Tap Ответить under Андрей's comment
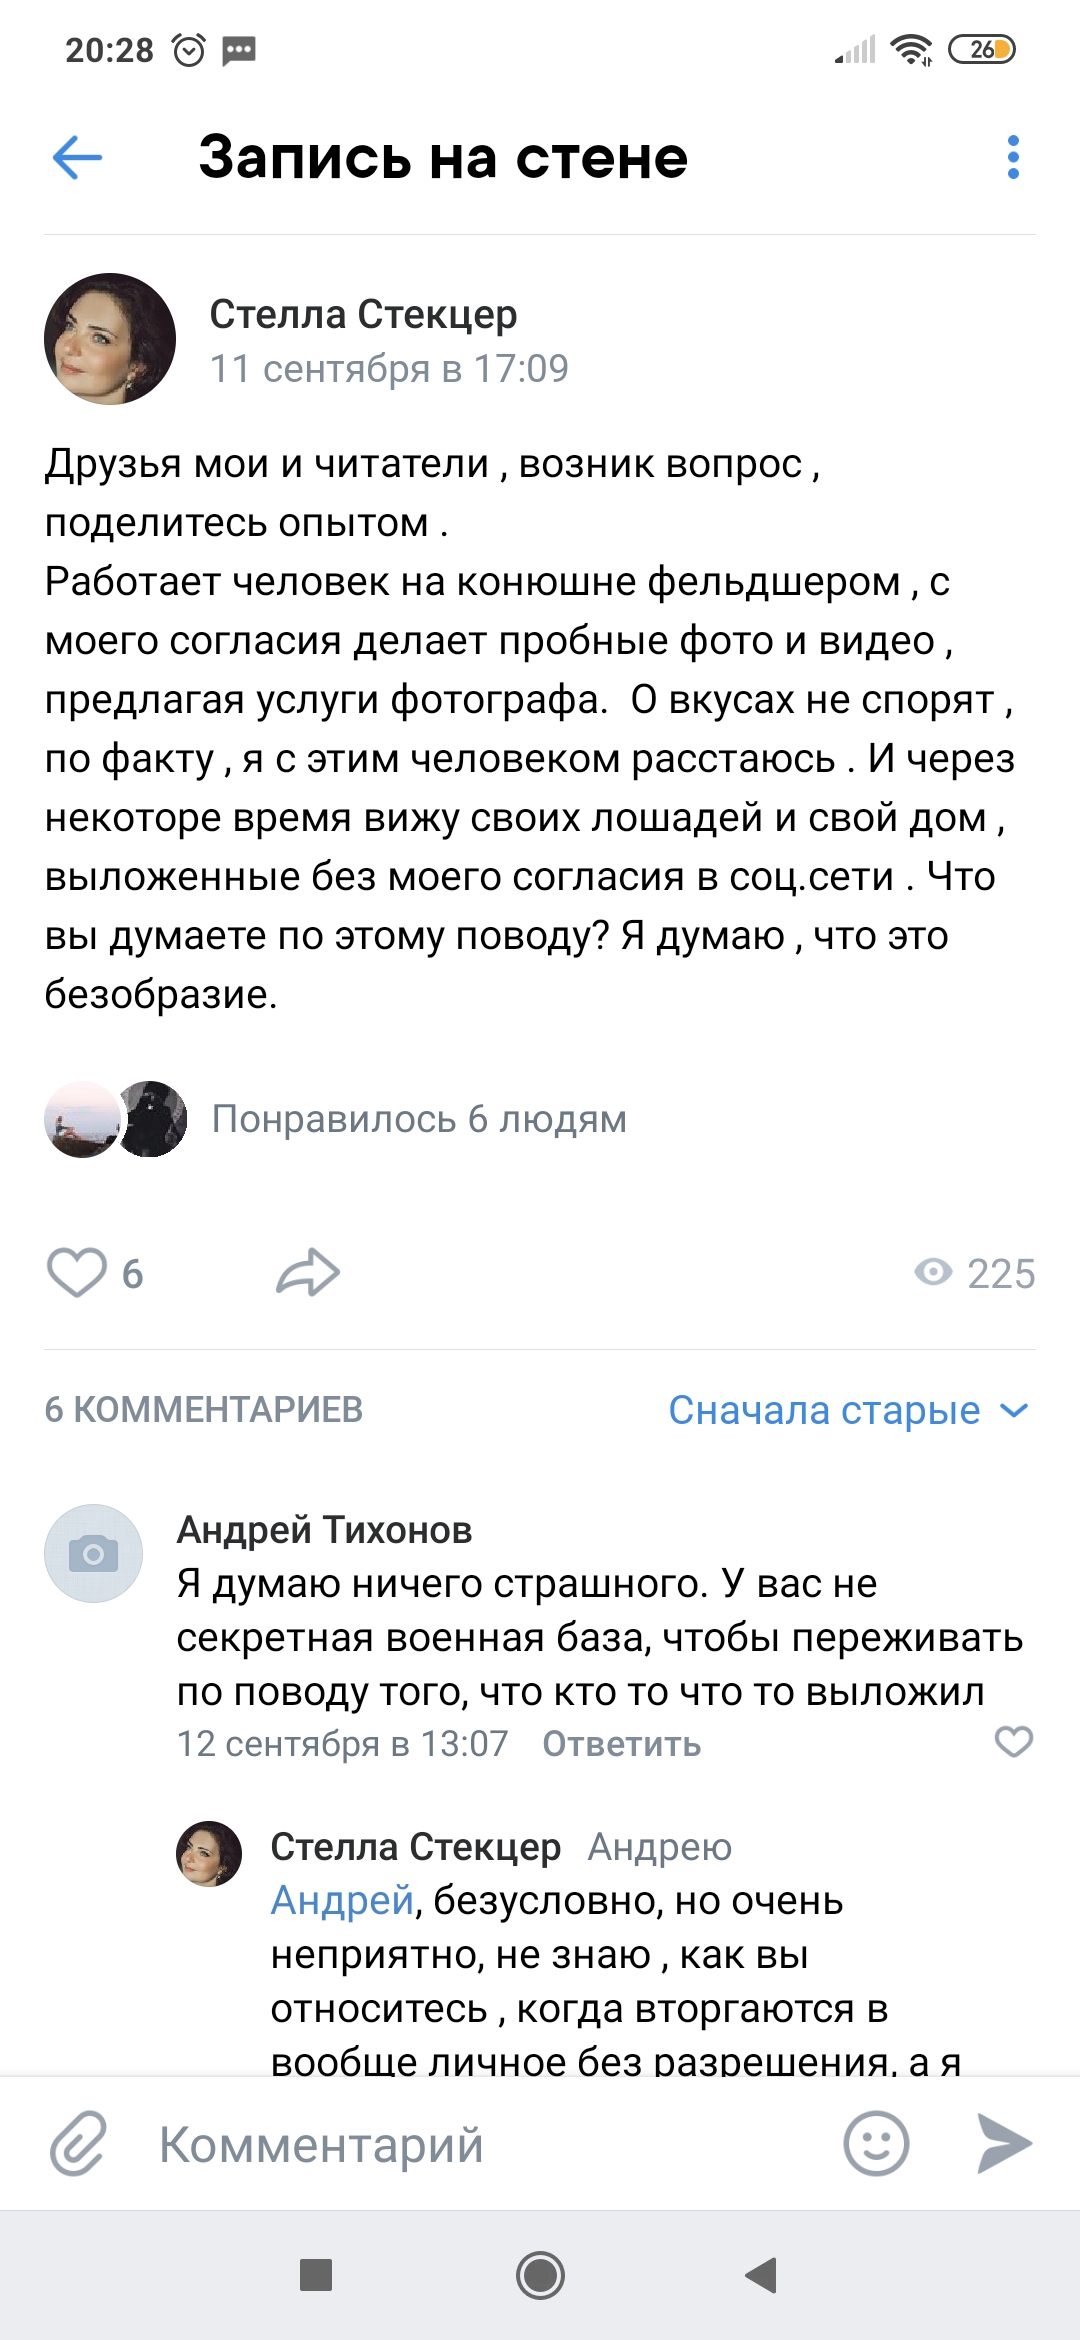This screenshot has width=1080, height=2340. pos(621,1744)
